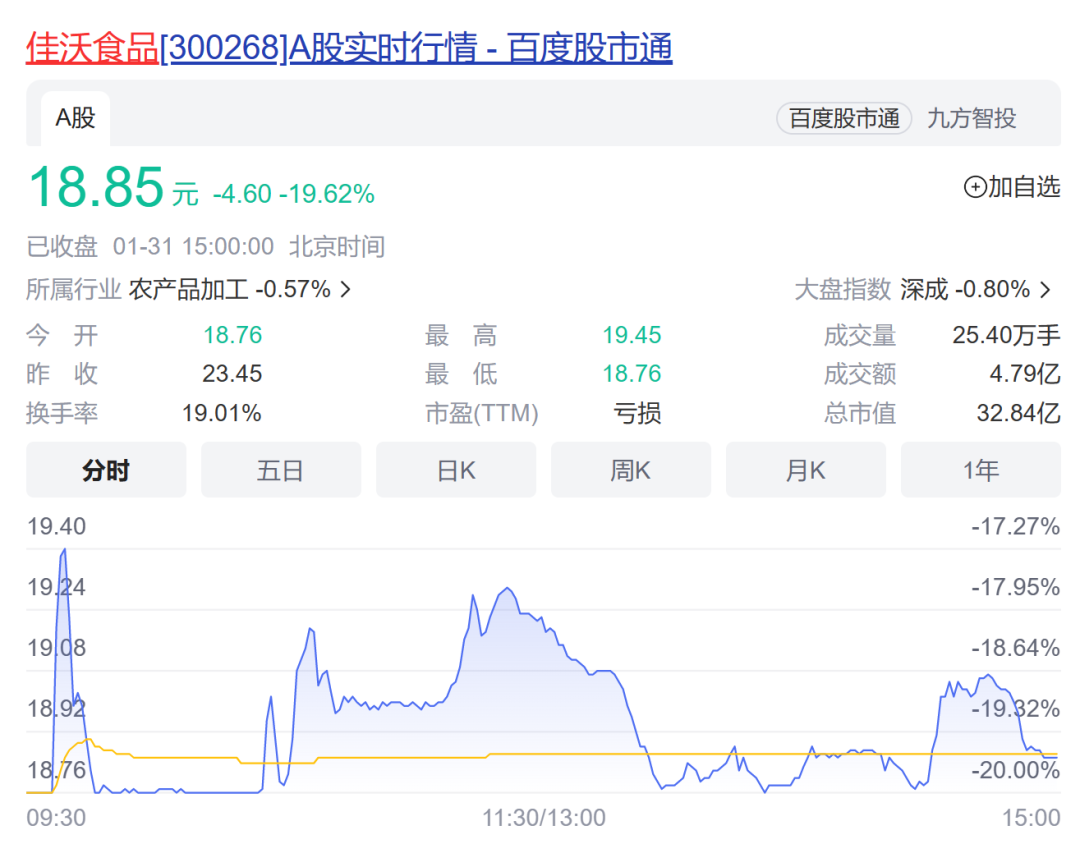1080x844 pixels.
Task: Click the -4.60 price change value
Action: (x=242, y=194)
